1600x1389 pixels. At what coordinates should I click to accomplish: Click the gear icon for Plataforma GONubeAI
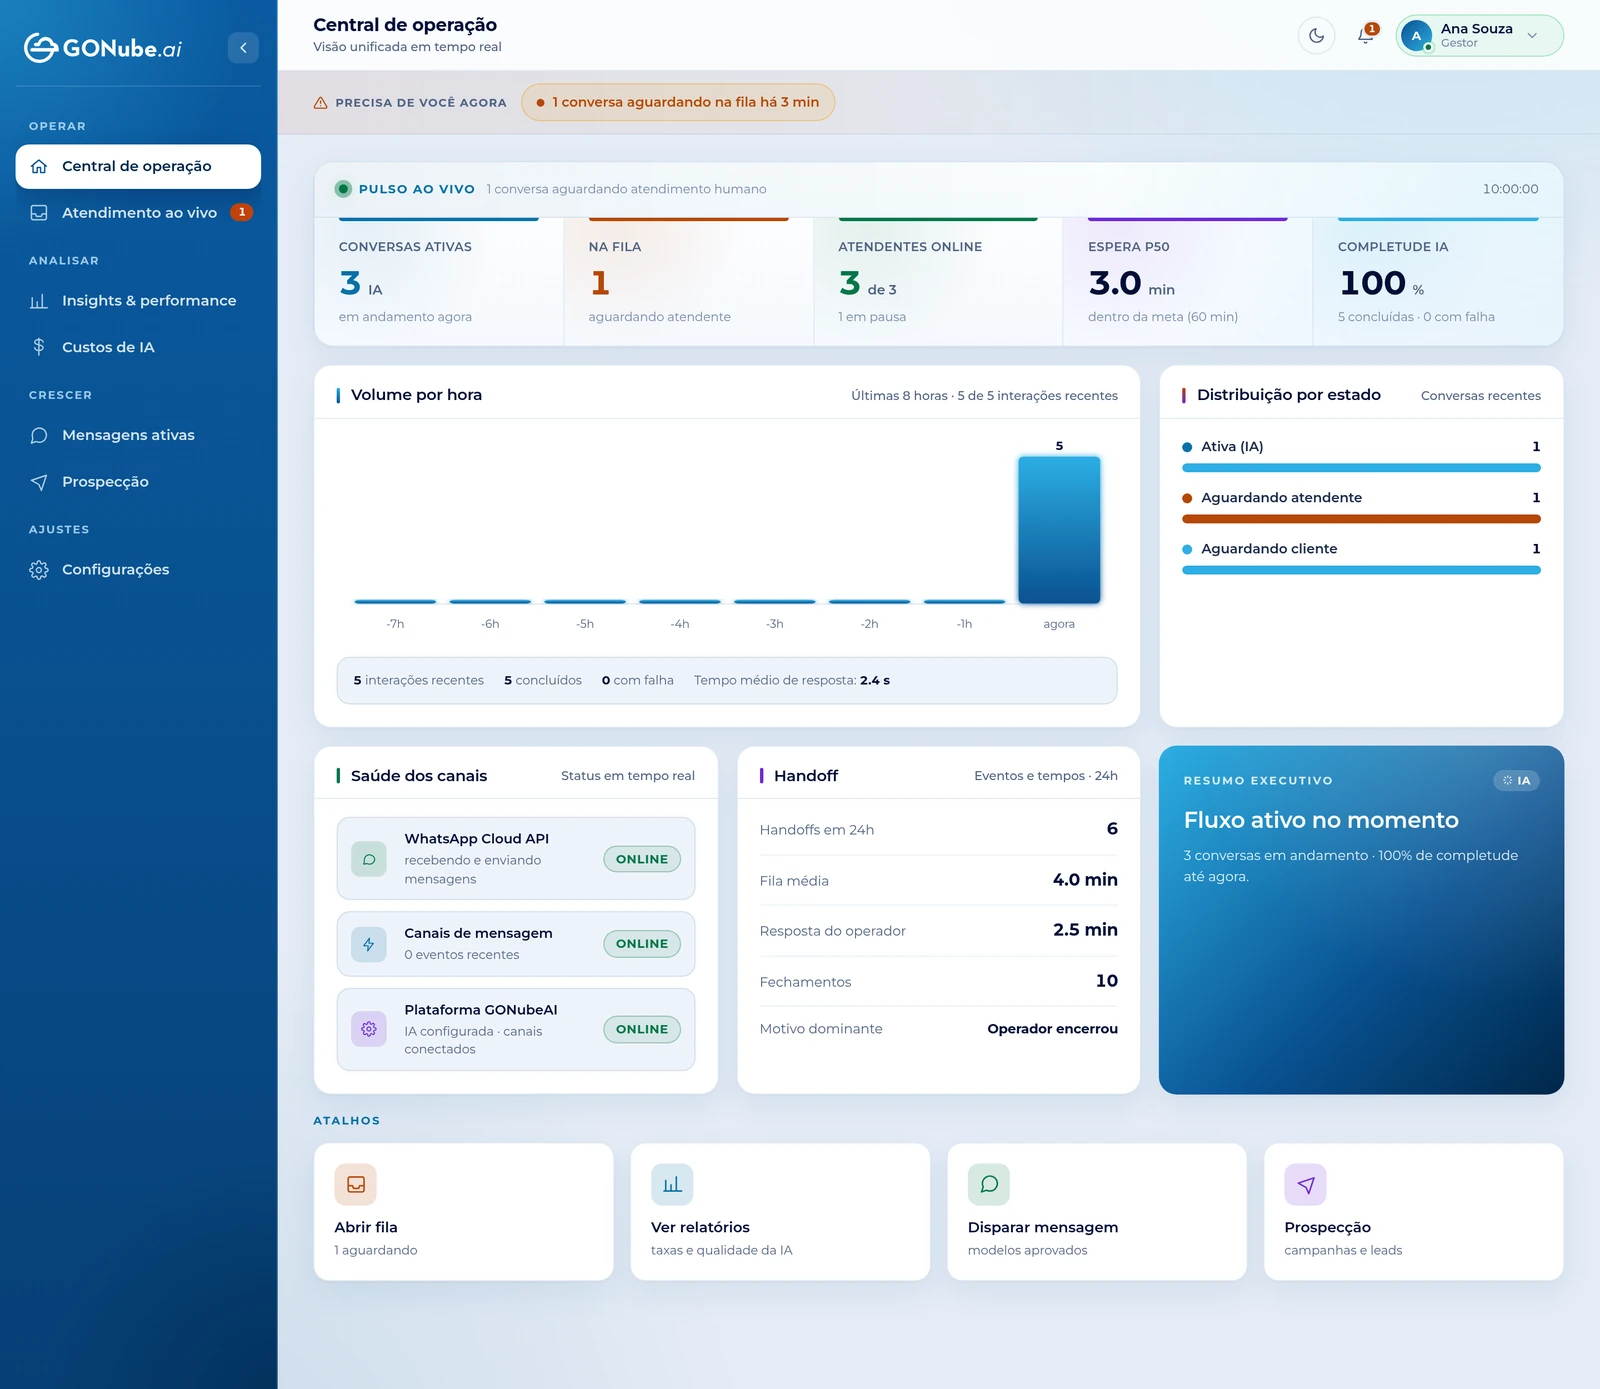click(369, 1029)
